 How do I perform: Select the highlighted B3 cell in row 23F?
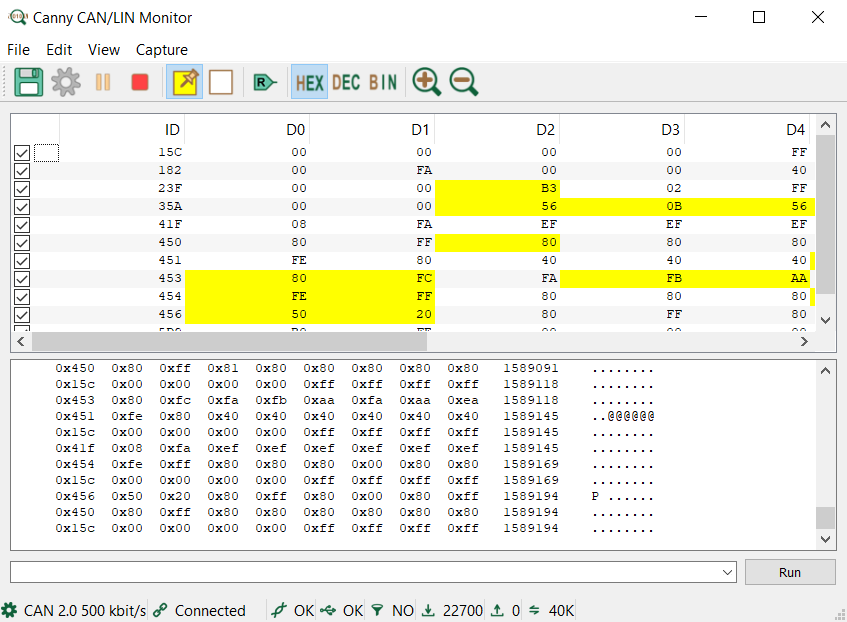click(x=497, y=189)
